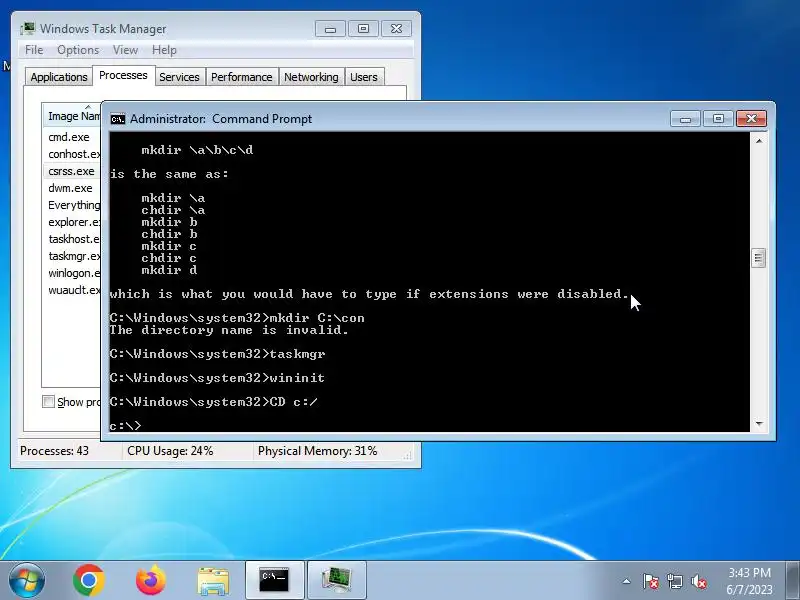Screen dimensions: 800x600
Task: Close the Task Manager window
Action: [396, 29]
